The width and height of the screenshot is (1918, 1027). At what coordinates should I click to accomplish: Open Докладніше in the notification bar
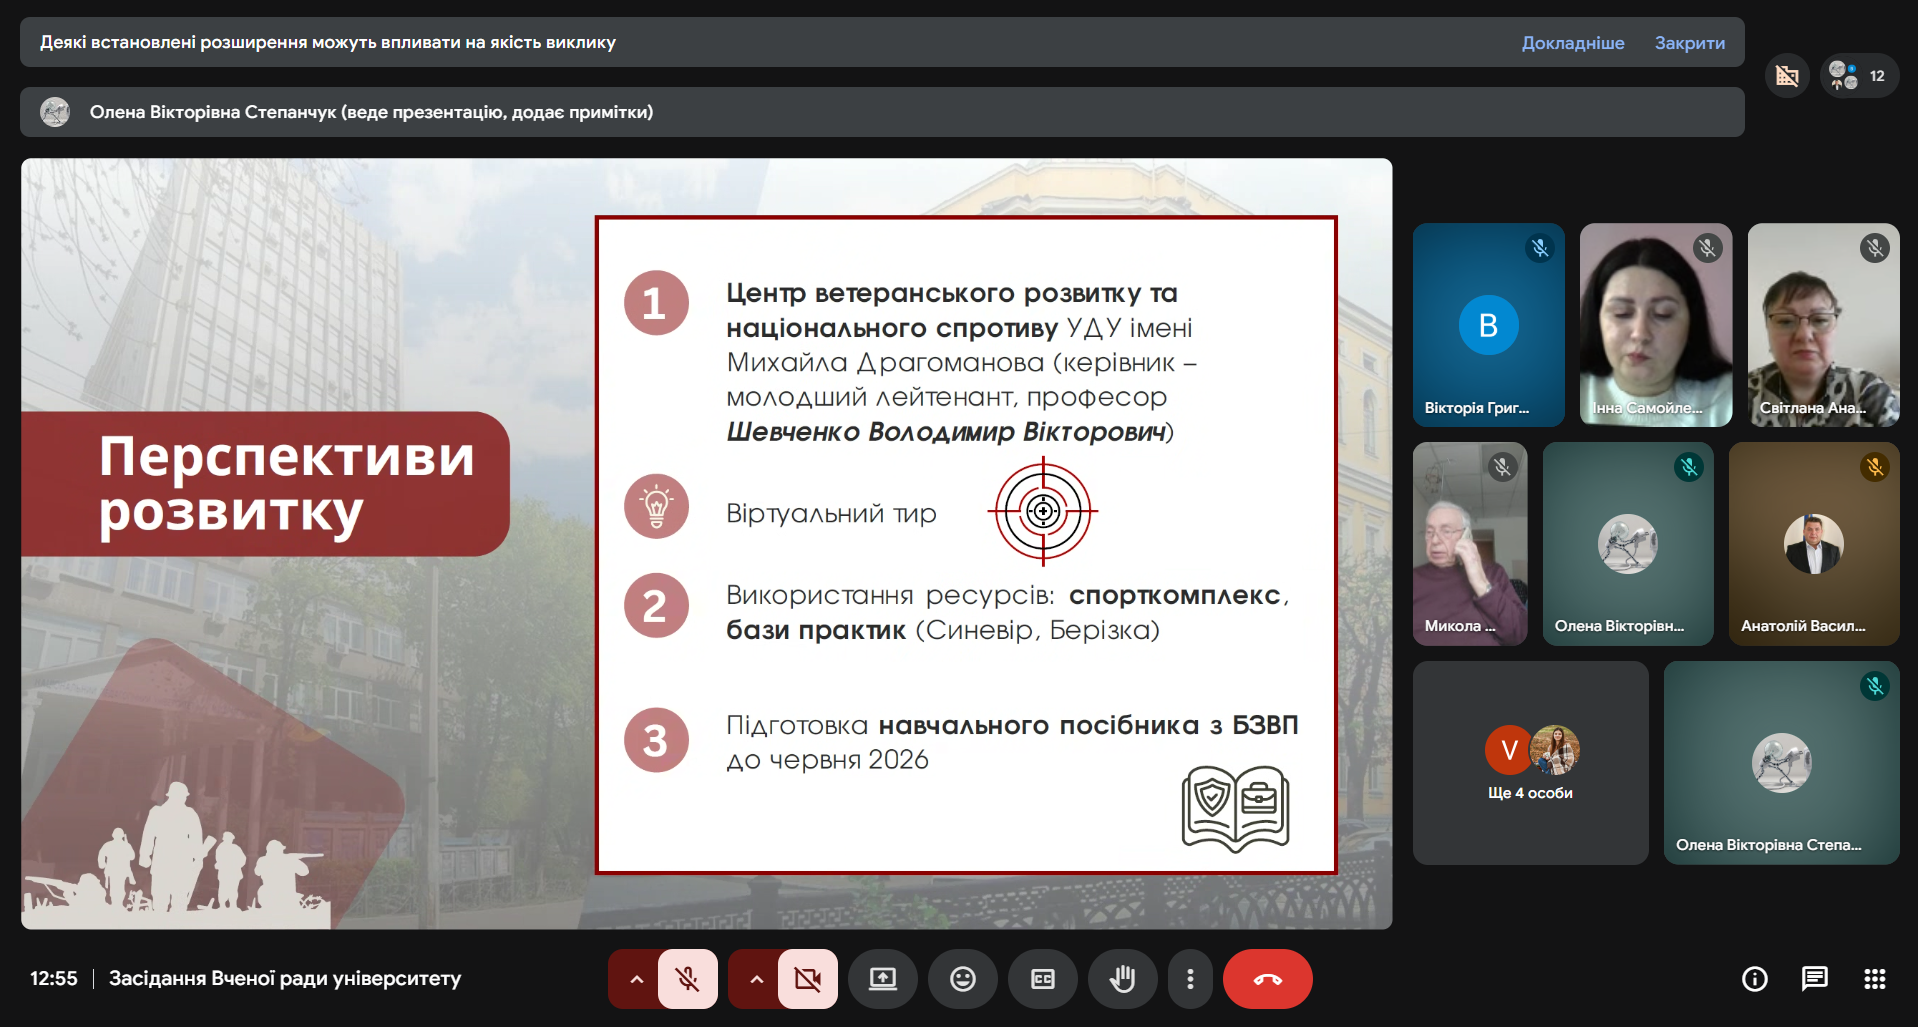click(x=1572, y=42)
